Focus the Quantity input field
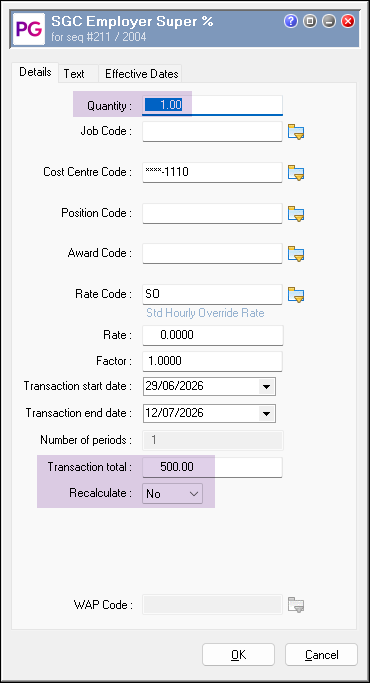 pyautogui.click(x=213, y=105)
